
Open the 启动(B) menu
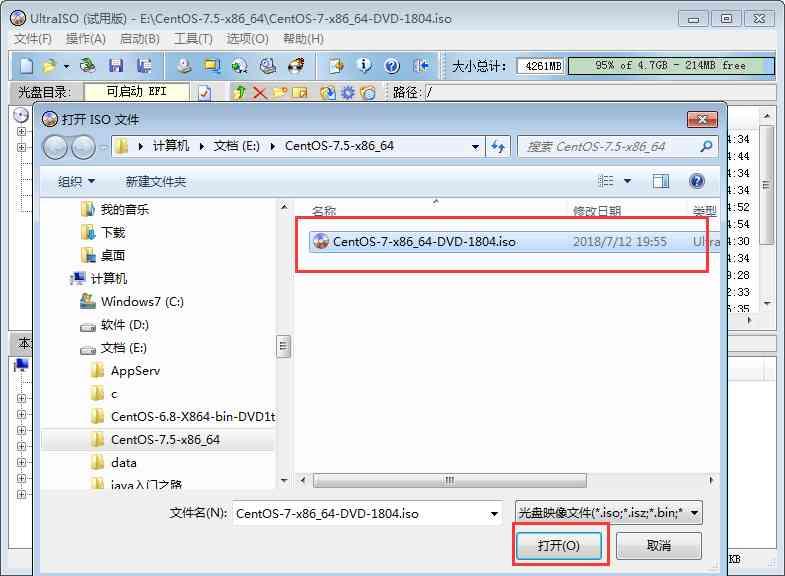(140, 39)
